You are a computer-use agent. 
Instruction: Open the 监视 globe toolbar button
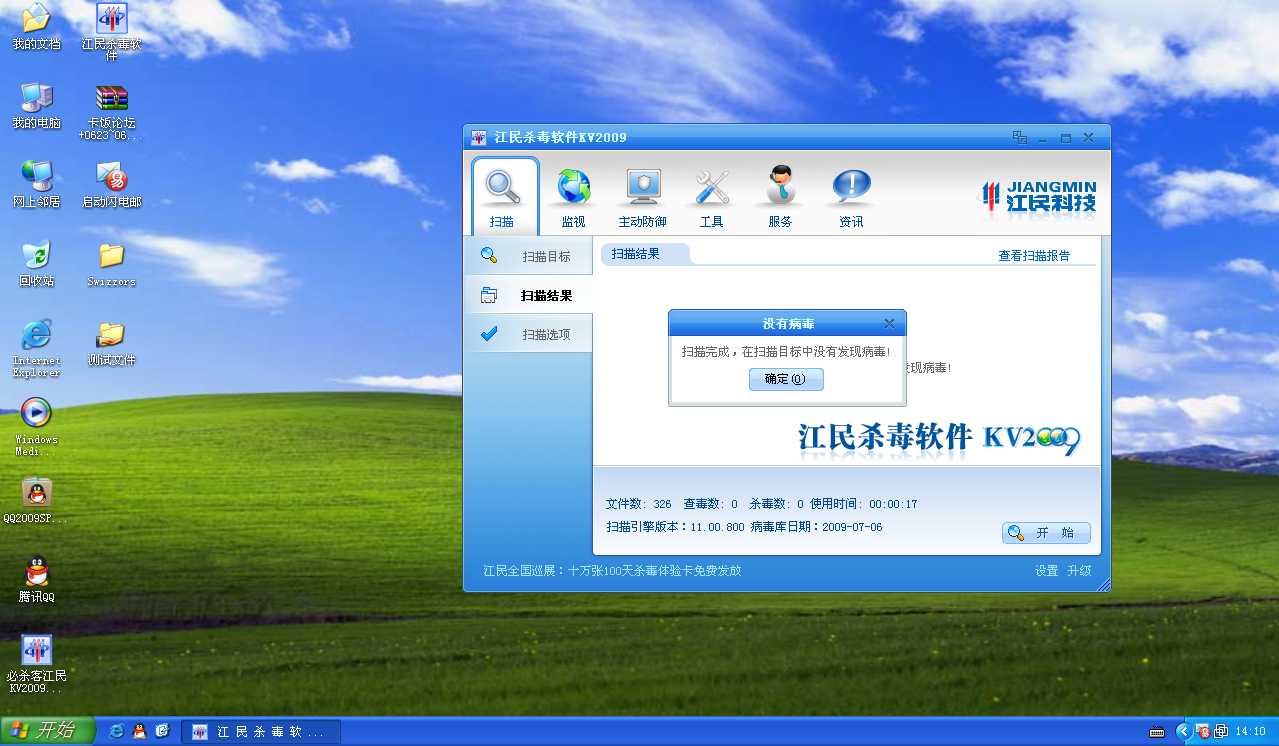click(x=573, y=197)
